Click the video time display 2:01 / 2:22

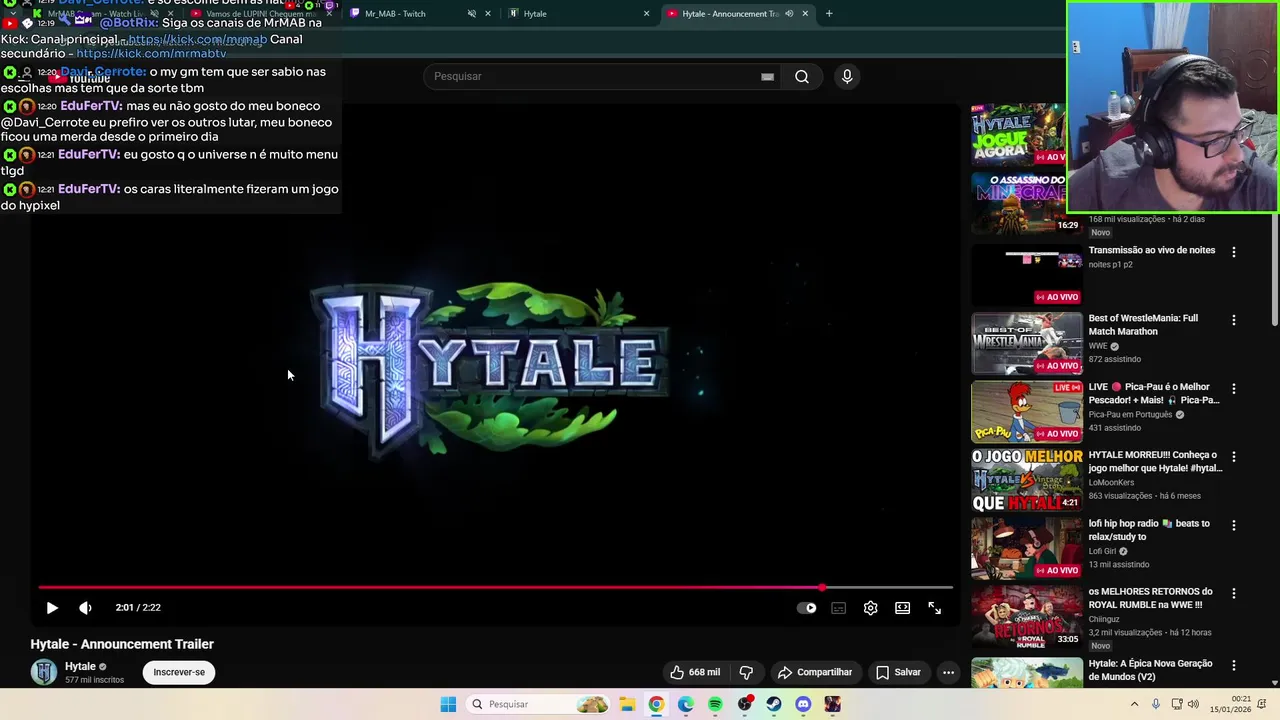[x=138, y=608]
